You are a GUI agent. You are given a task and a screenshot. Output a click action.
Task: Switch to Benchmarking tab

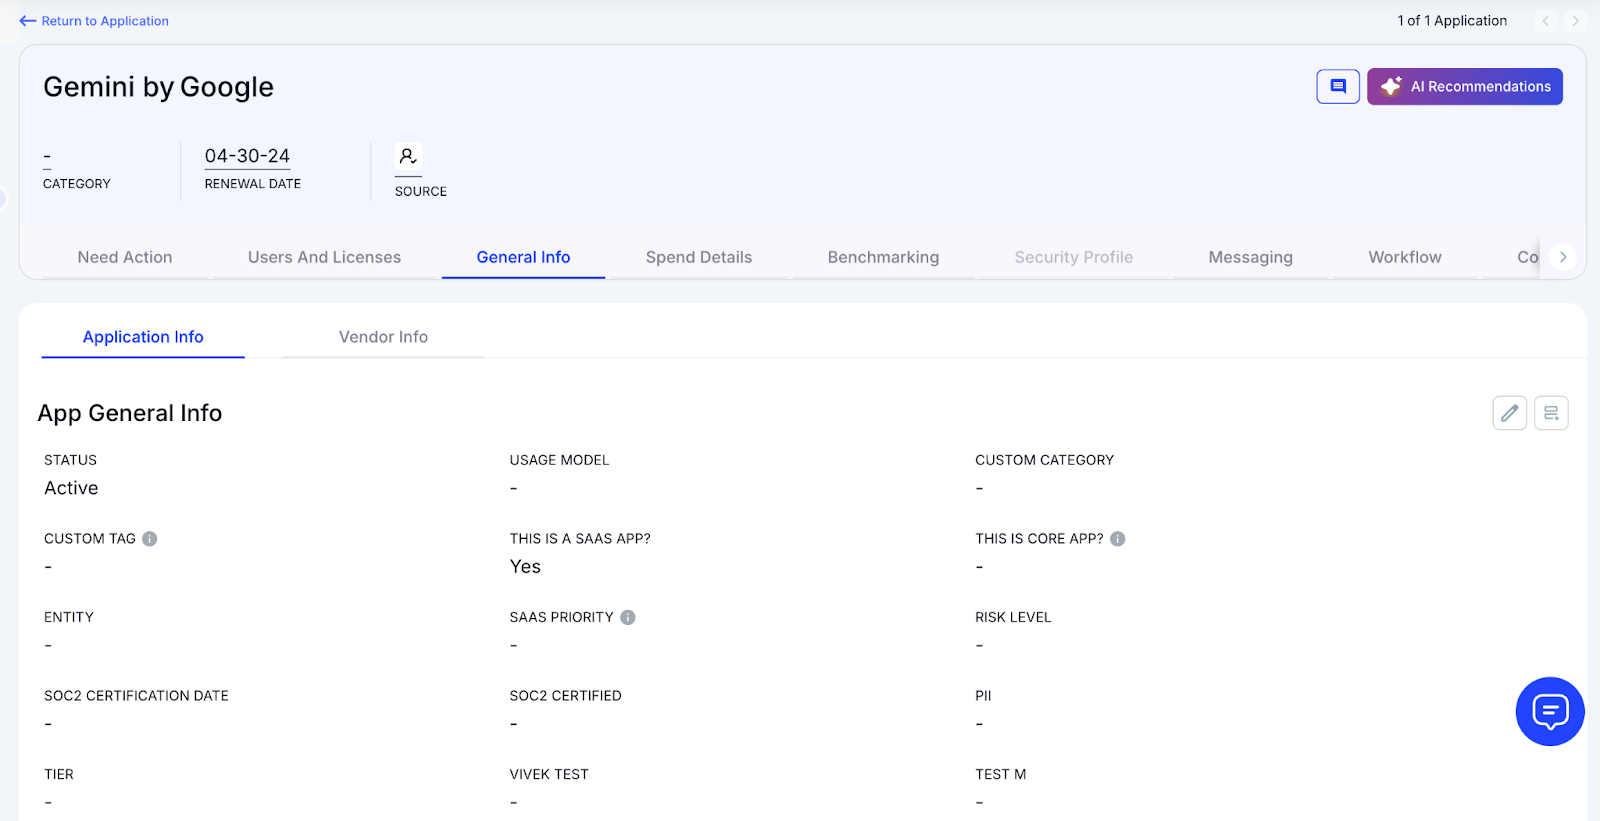tap(883, 257)
